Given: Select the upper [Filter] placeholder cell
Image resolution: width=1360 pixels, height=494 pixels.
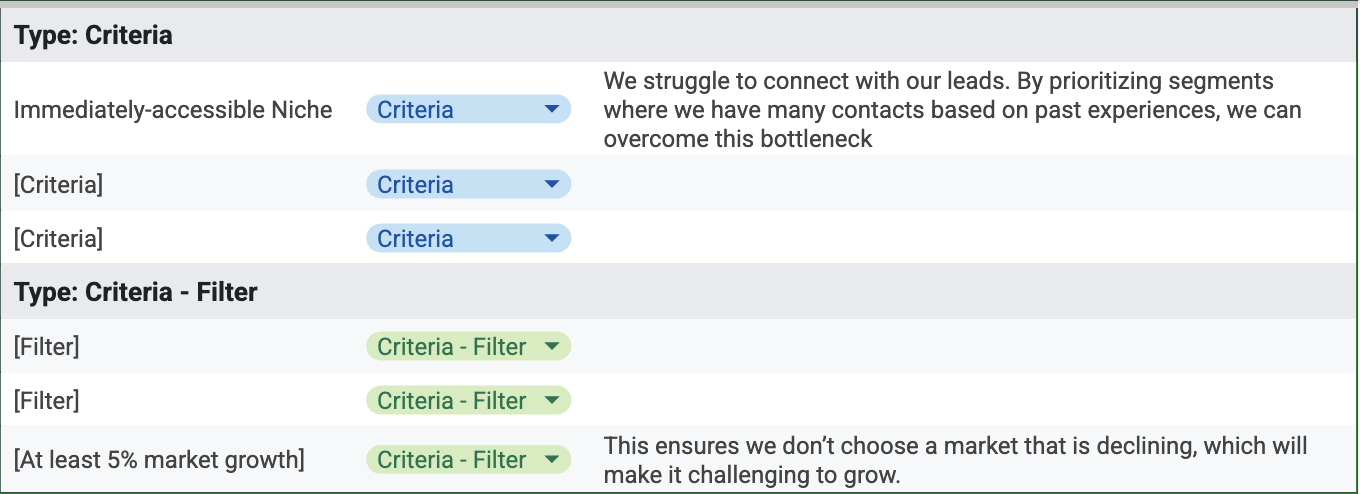Looking at the screenshot, I should [46, 347].
